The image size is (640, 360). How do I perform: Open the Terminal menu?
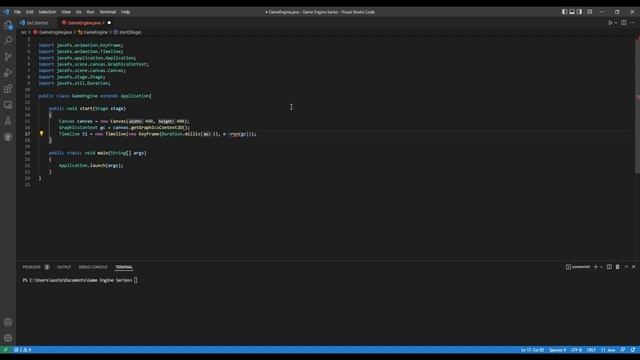click(x=108, y=12)
